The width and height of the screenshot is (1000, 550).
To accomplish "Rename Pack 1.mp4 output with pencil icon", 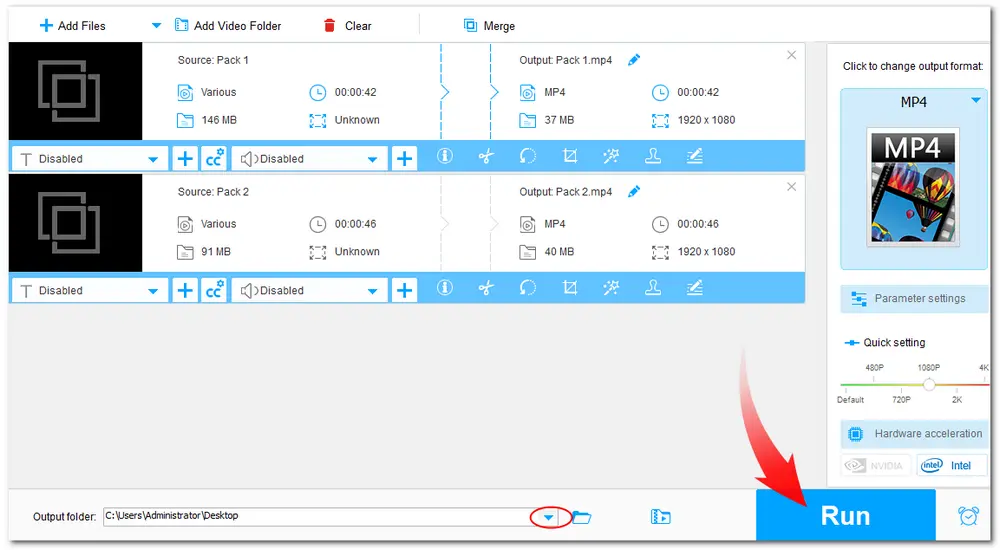I will [633, 60].
